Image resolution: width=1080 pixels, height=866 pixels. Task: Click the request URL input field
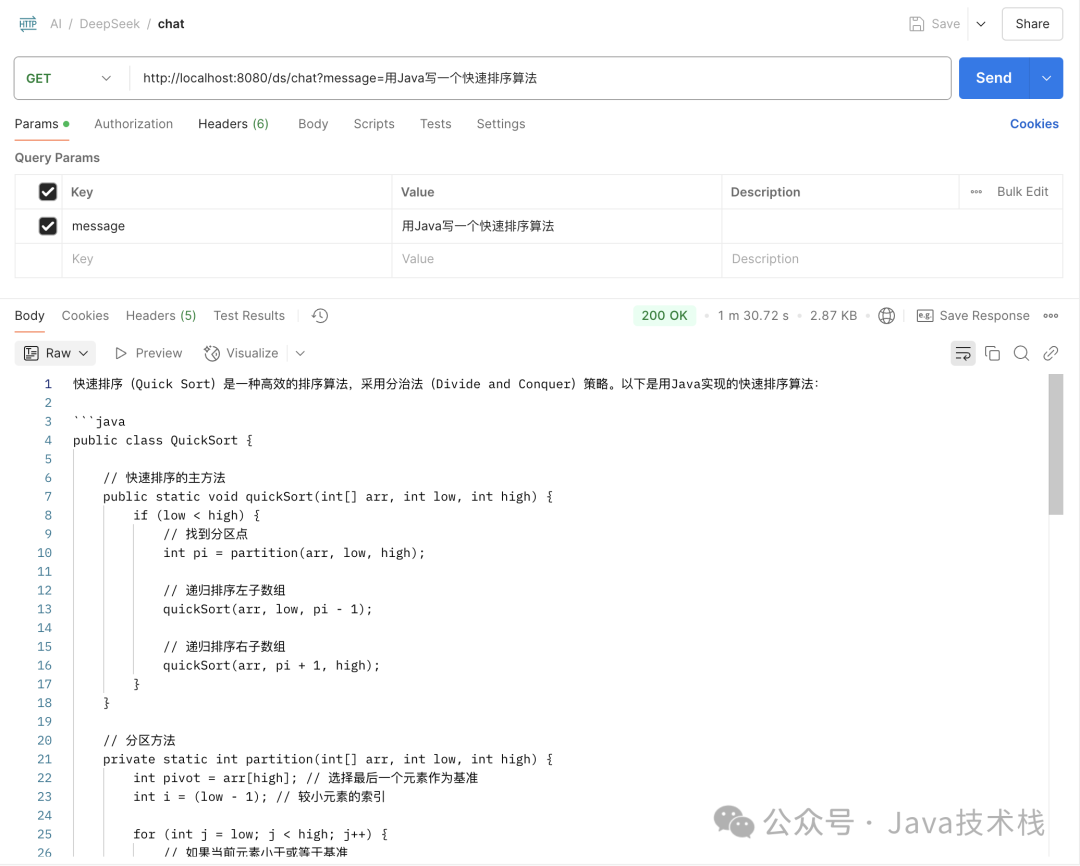539,79
